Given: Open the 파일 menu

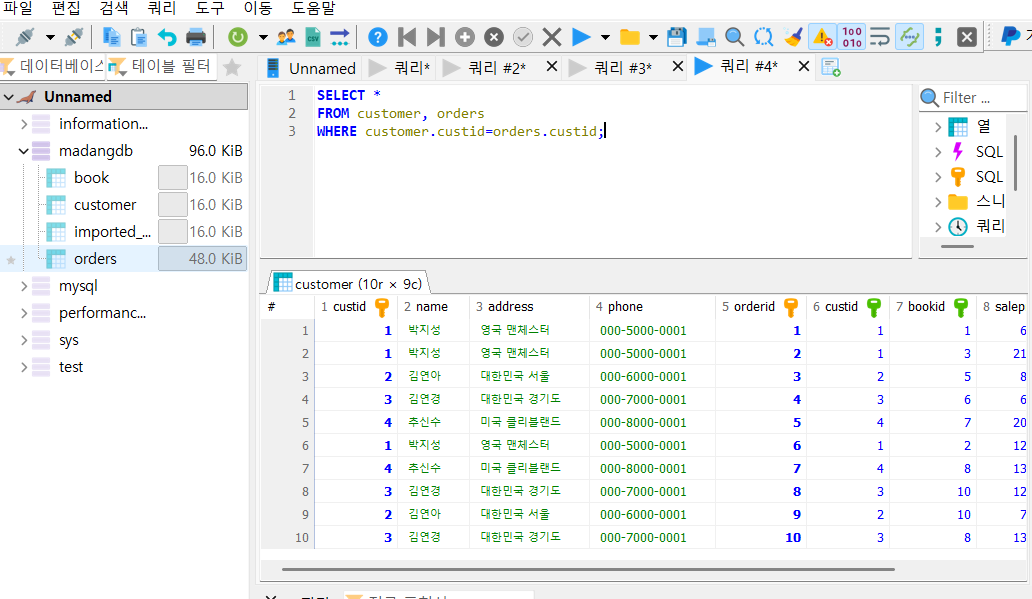Looking at the screenshot, I should click(x=18, y=8).
